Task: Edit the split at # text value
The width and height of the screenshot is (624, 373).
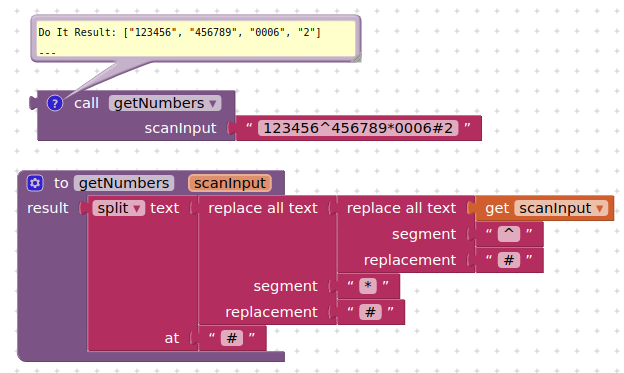Action: [x=232, y=338]
